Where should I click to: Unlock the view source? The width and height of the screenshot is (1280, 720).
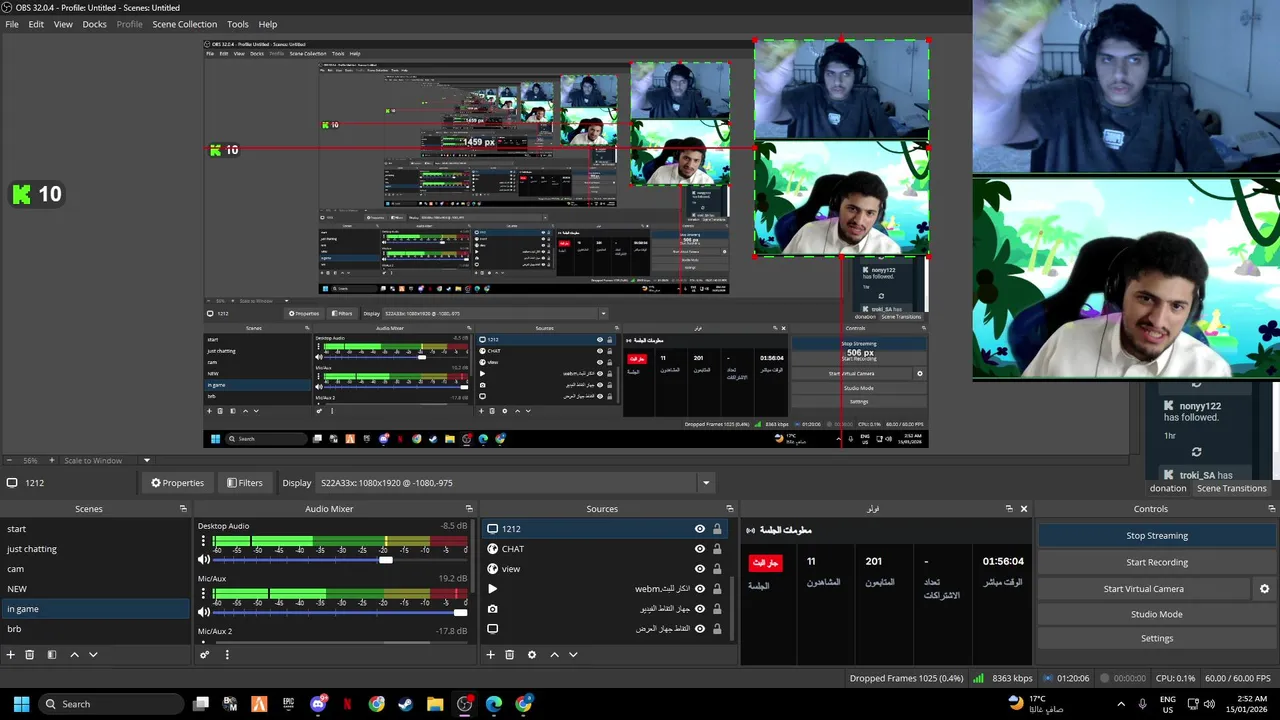717,569
